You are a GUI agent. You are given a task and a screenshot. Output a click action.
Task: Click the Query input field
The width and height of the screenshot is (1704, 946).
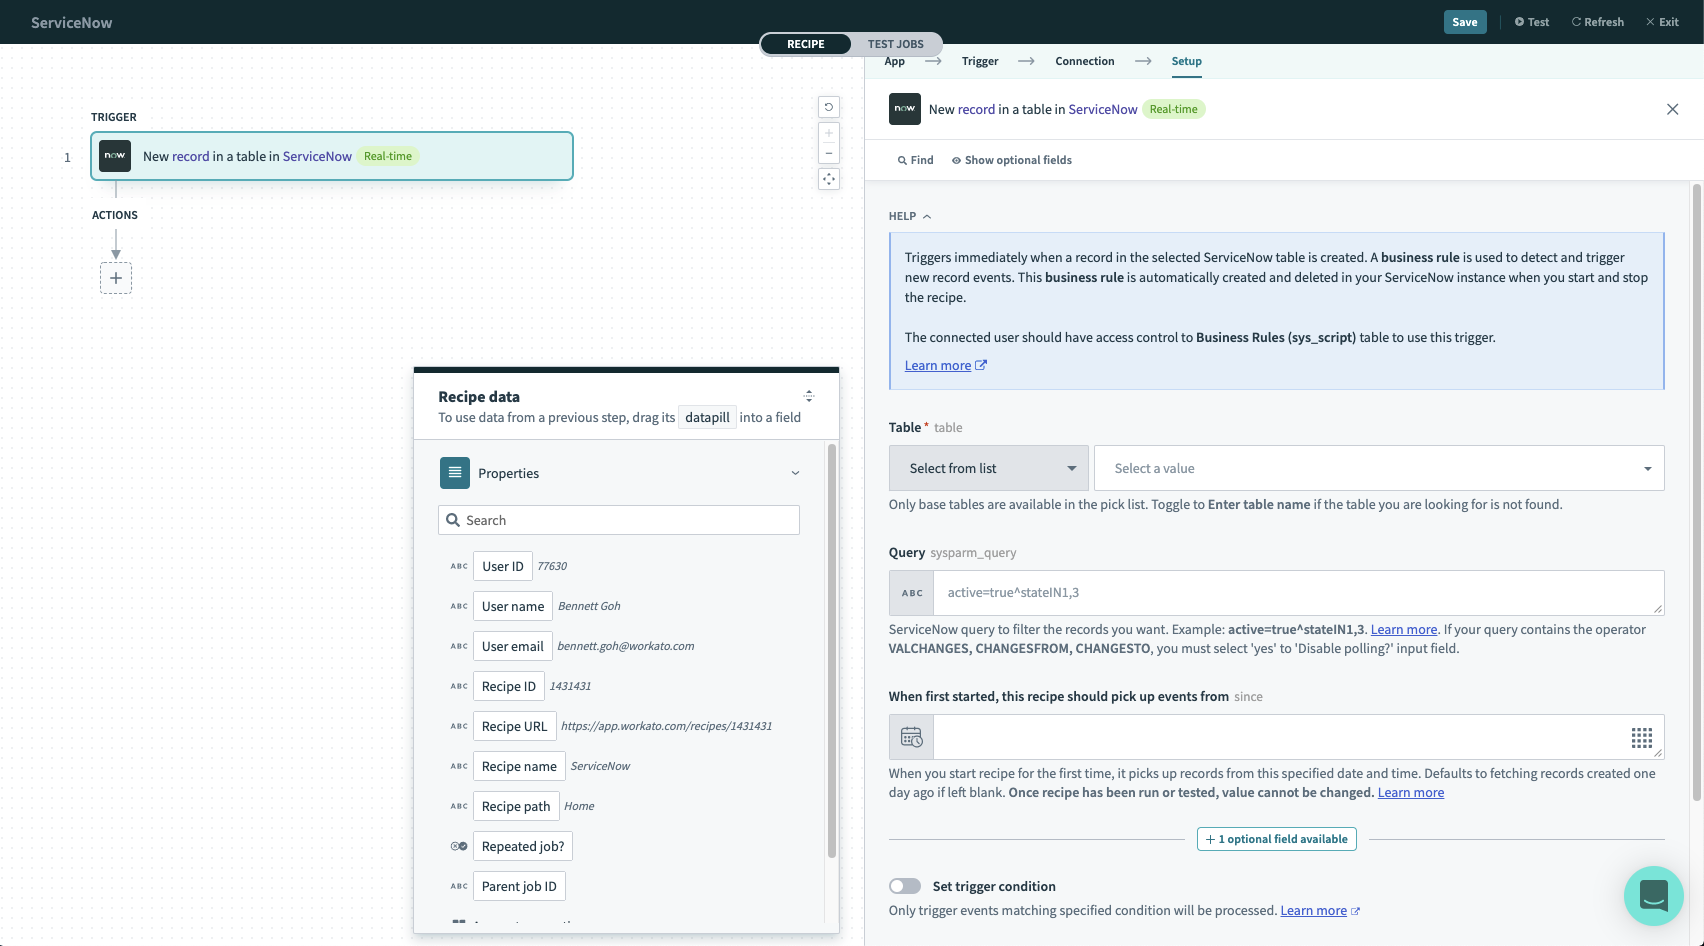pos(1297,593)
